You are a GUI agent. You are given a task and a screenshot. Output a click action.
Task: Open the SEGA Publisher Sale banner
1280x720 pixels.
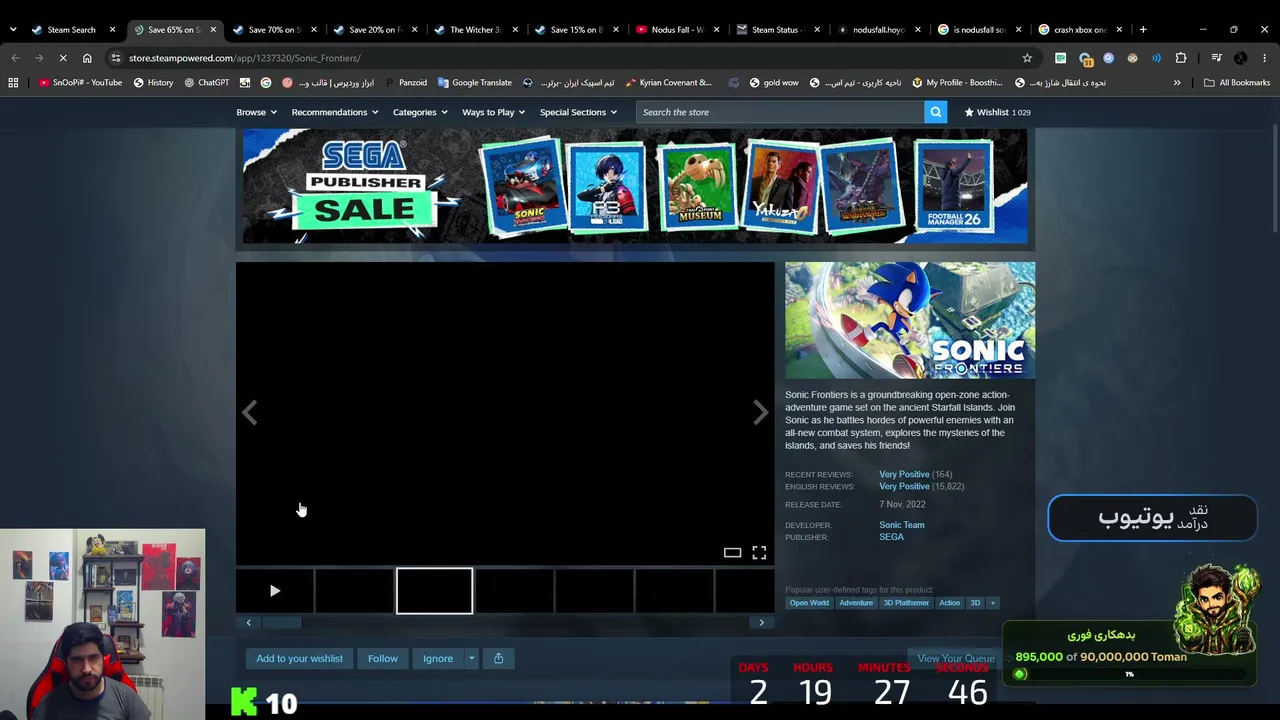(635, 186)
